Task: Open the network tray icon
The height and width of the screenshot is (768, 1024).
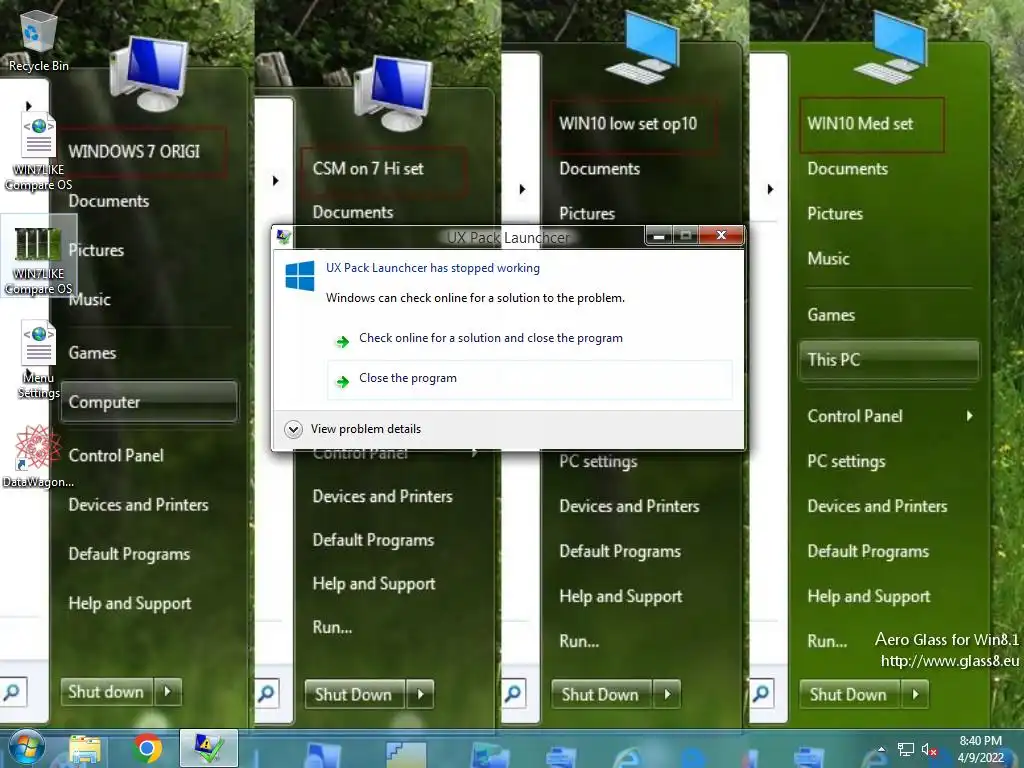Action: tap(905, 750)
